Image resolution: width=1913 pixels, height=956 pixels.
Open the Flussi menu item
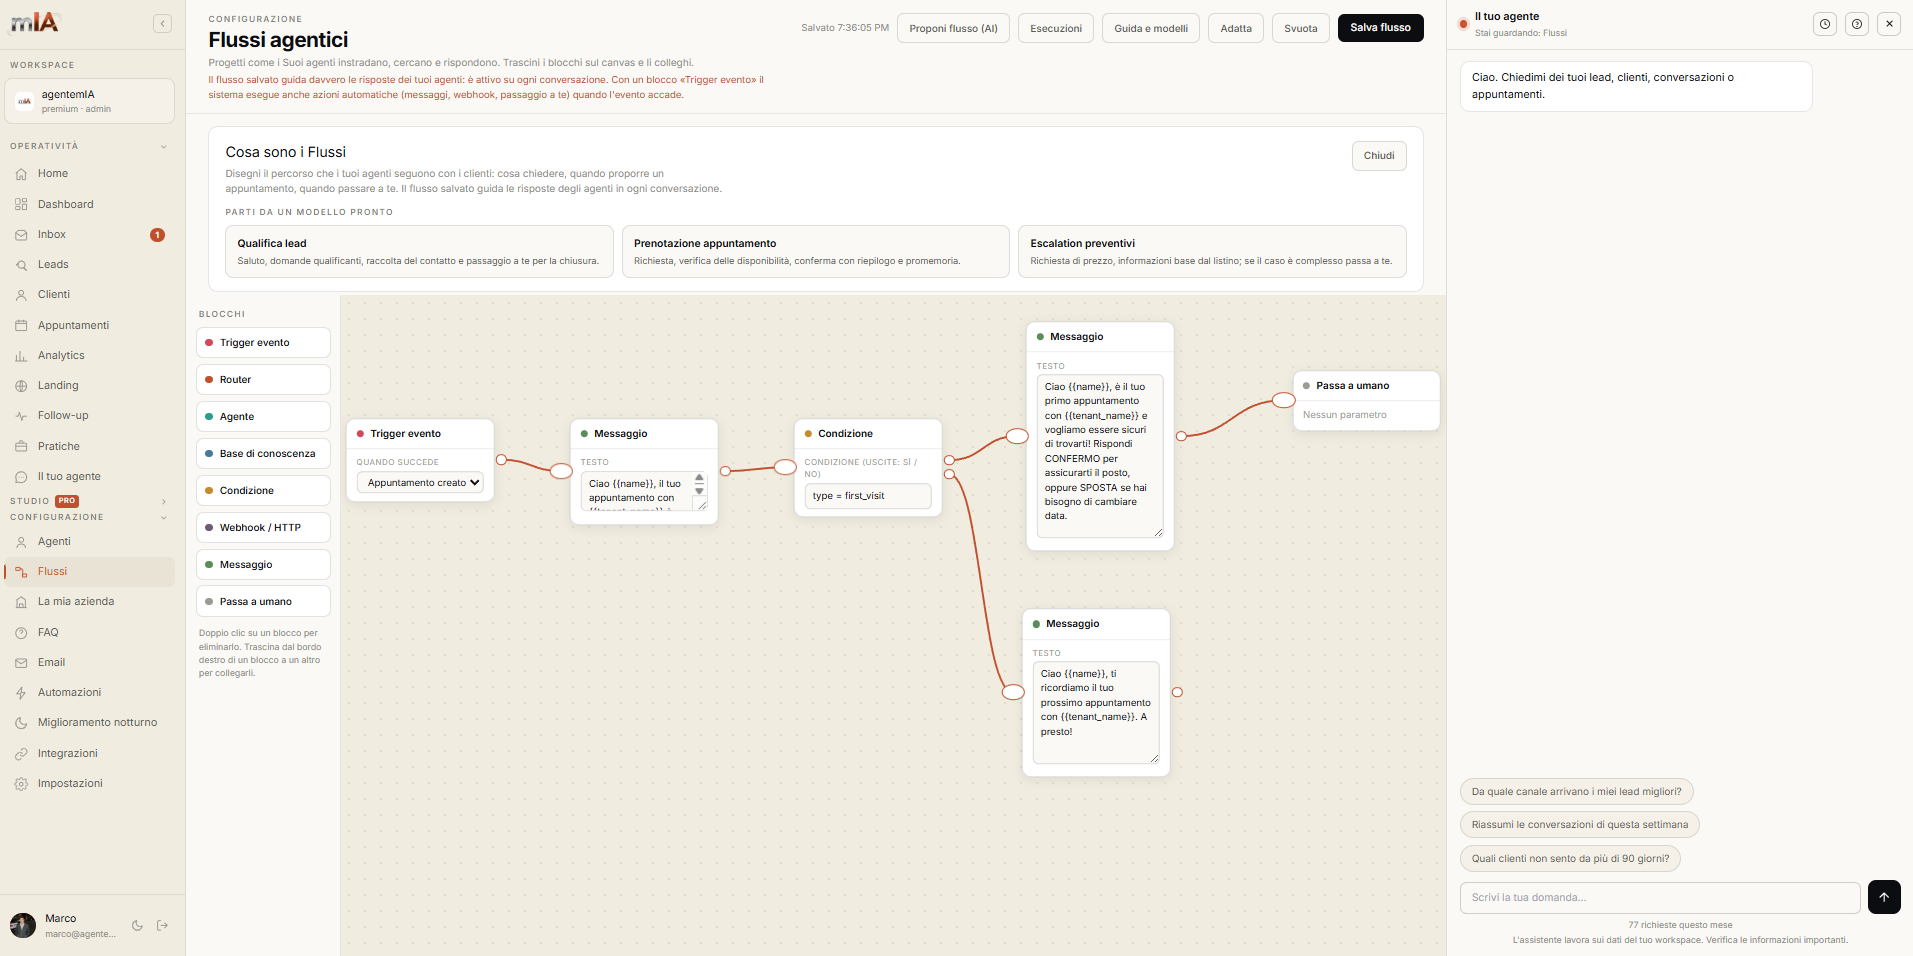[89, 572]
